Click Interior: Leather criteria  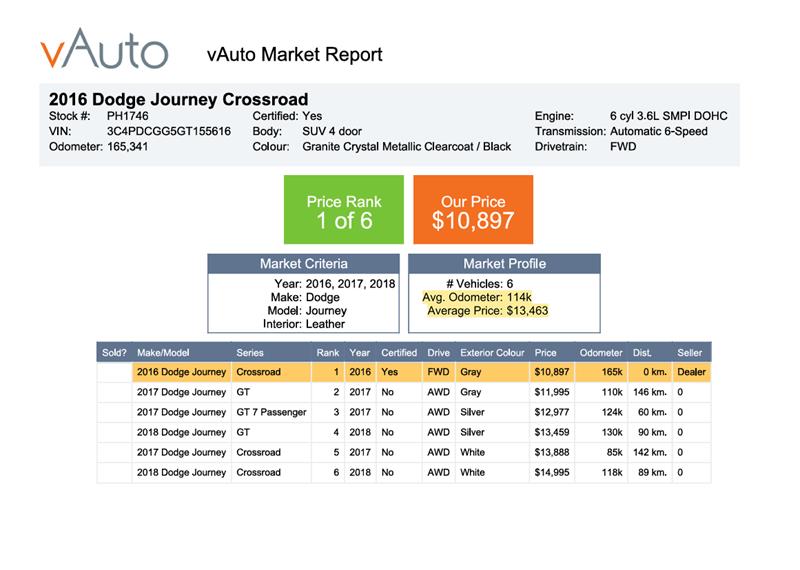coord(304,324)
